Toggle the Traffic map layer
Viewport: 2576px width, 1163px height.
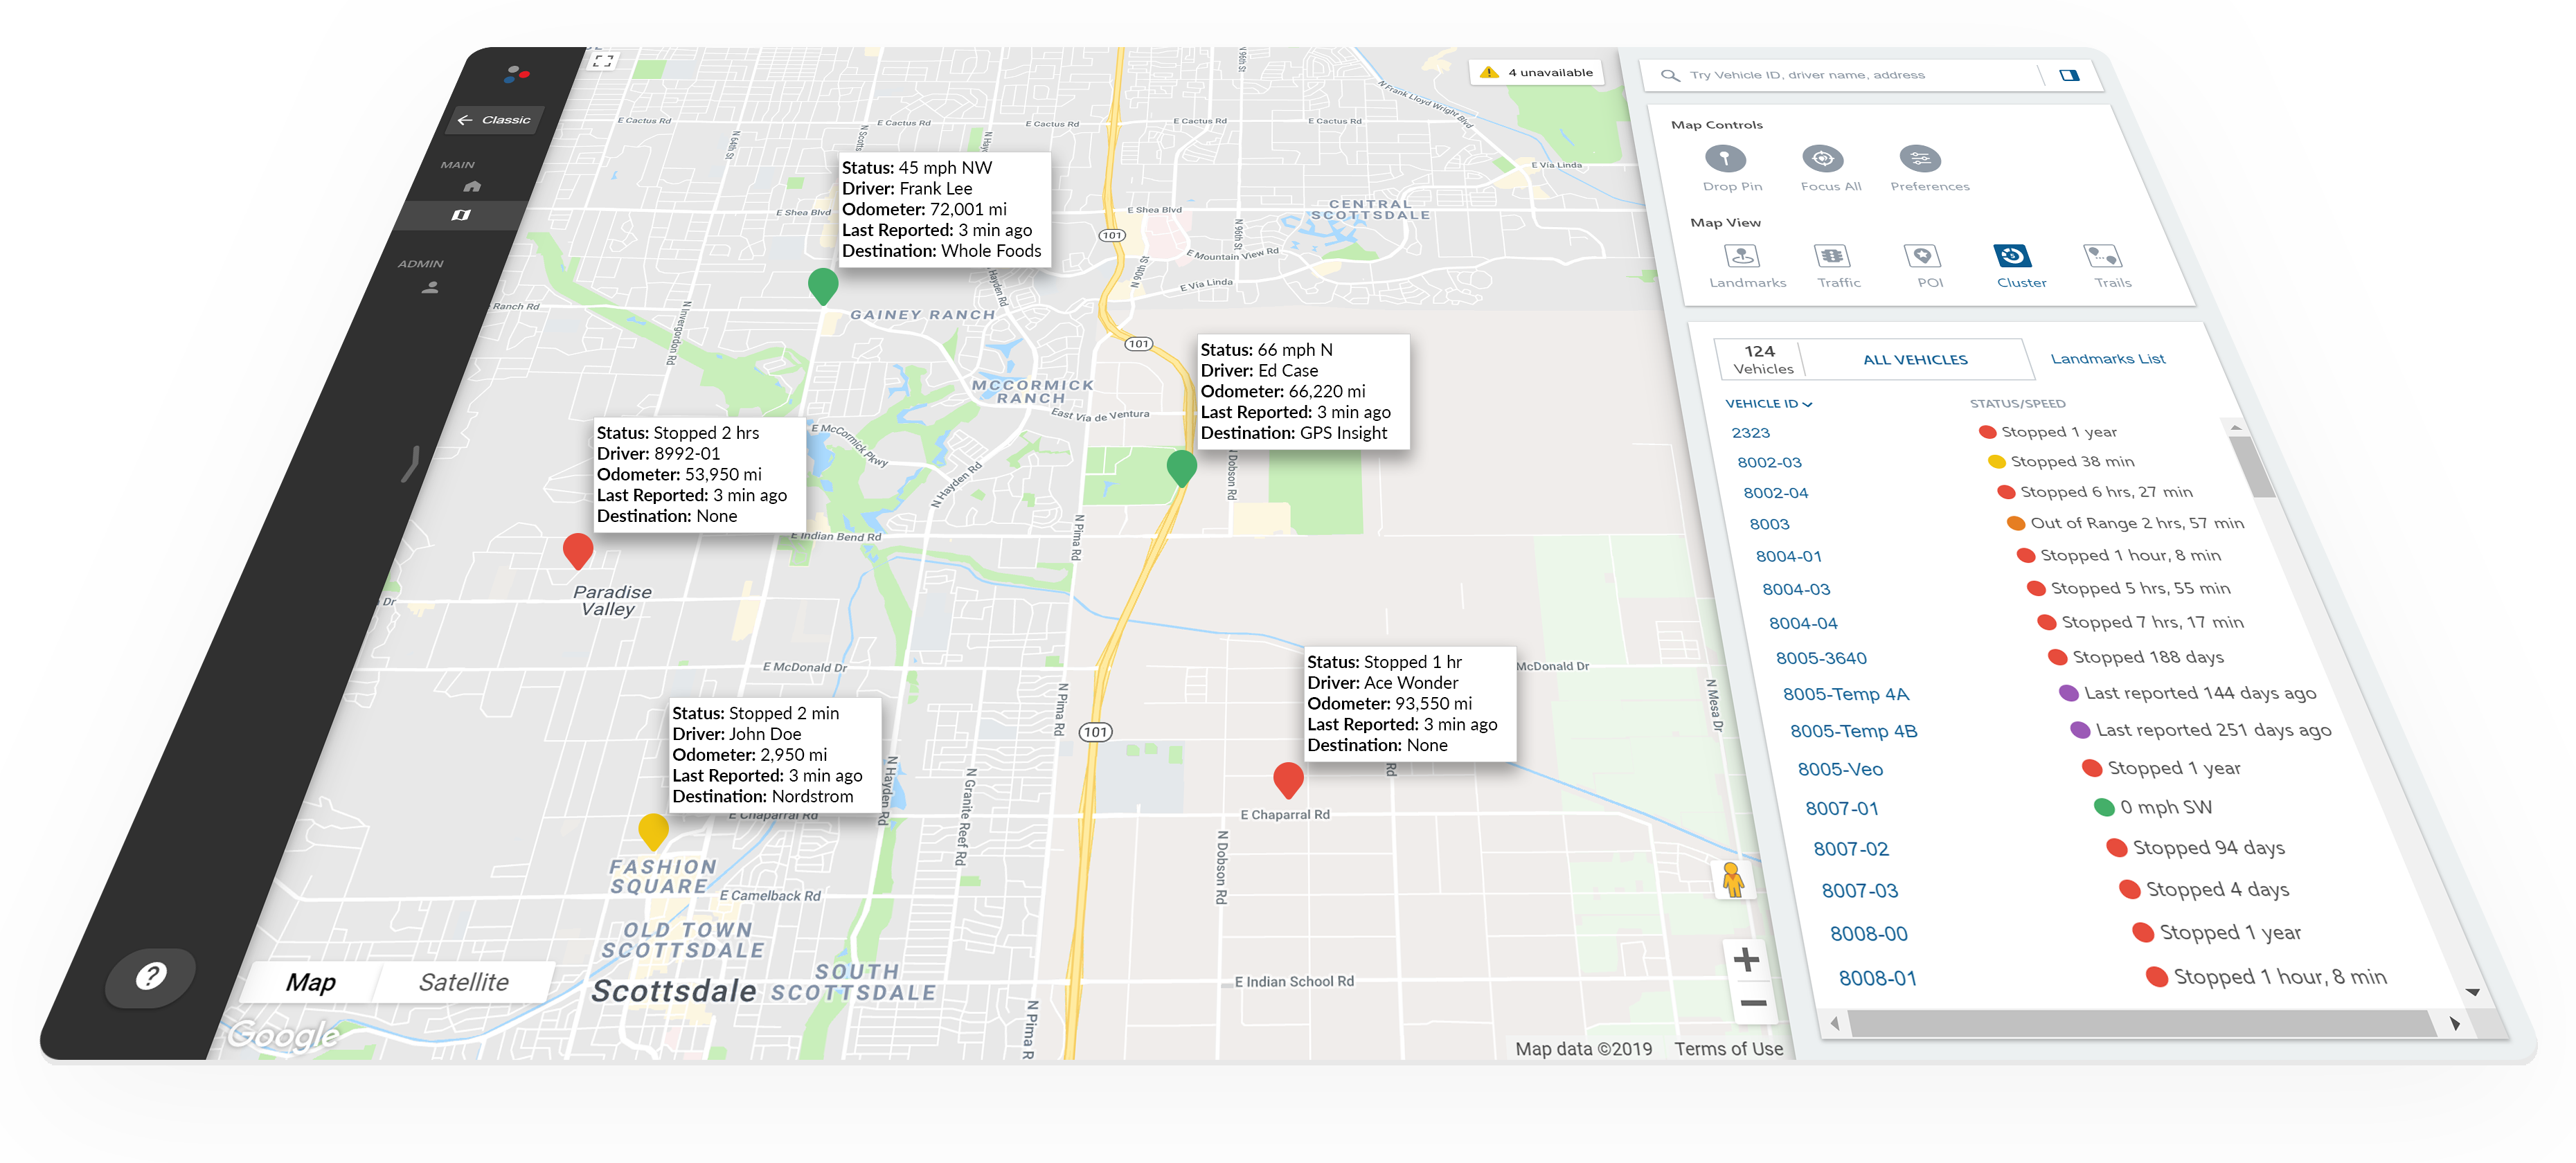click(x=1832, y=256)
